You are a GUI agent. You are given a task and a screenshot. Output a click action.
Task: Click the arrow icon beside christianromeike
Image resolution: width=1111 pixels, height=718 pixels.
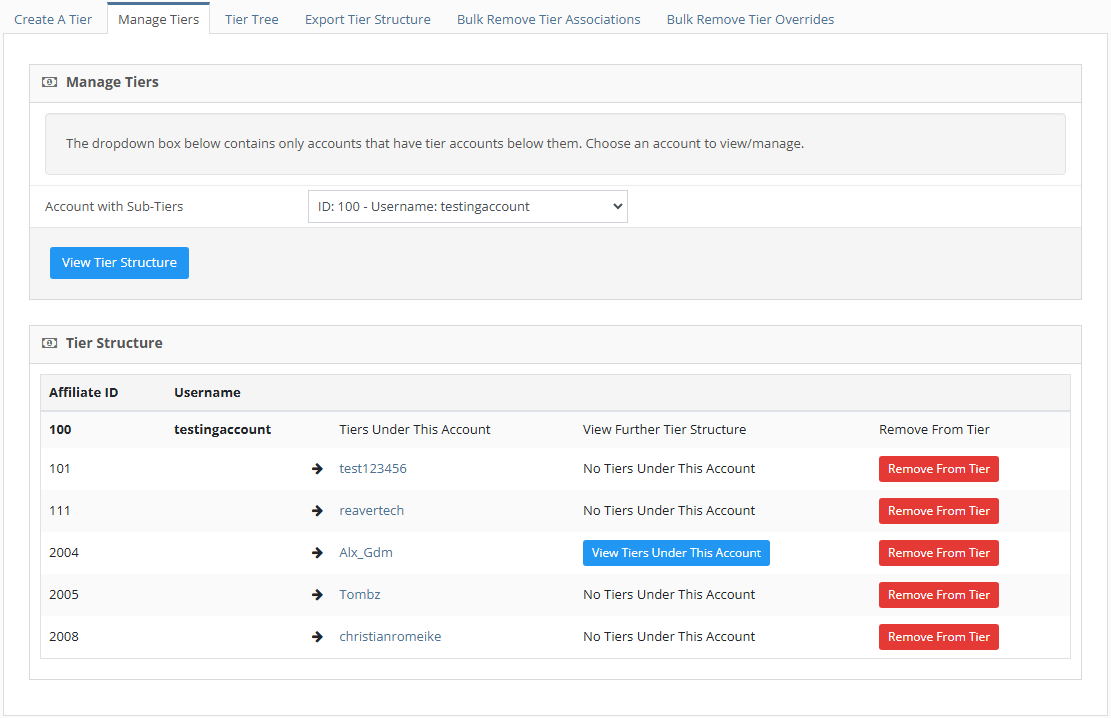(317, 636)
